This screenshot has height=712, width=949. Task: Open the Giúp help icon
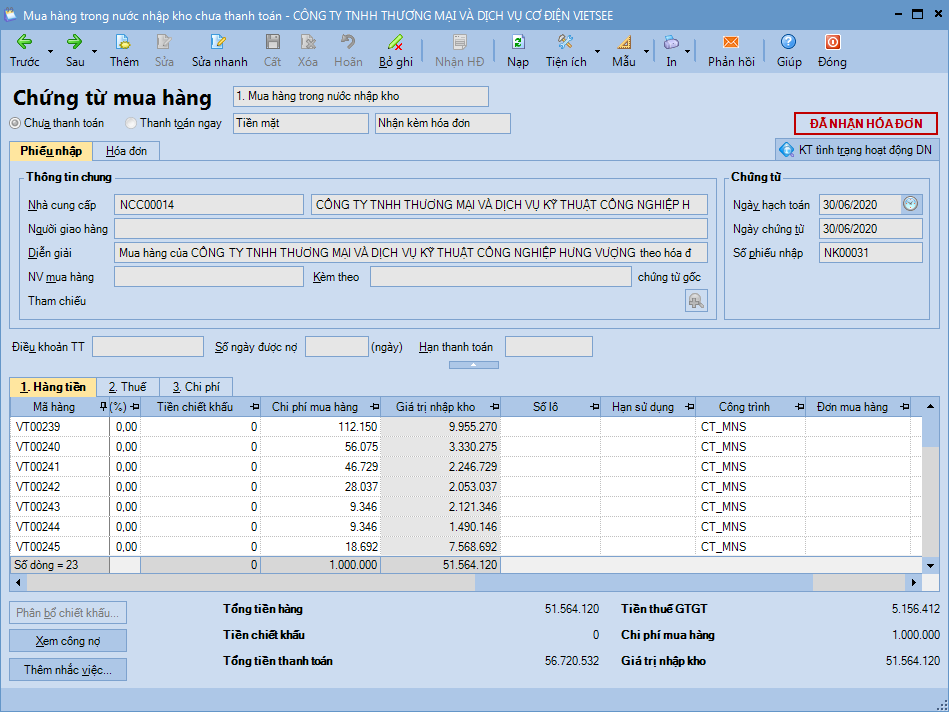[788, 42]
